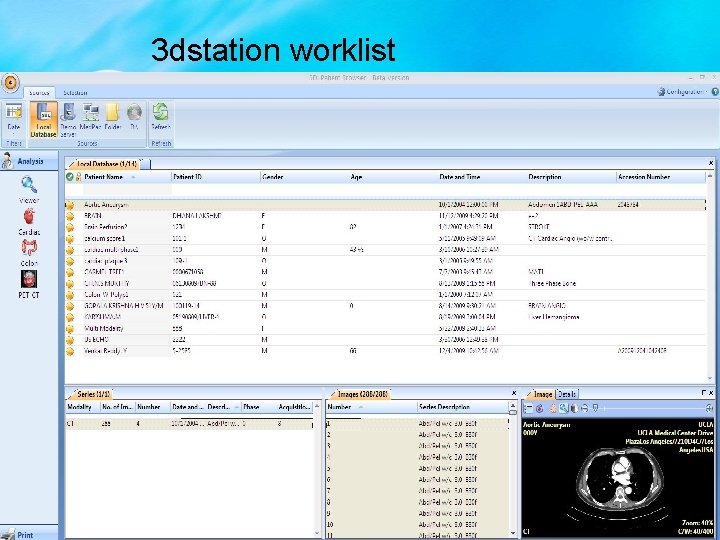Switch to the Sources ribbon tab
The image size is (720, 540).
tap(39, 92)
